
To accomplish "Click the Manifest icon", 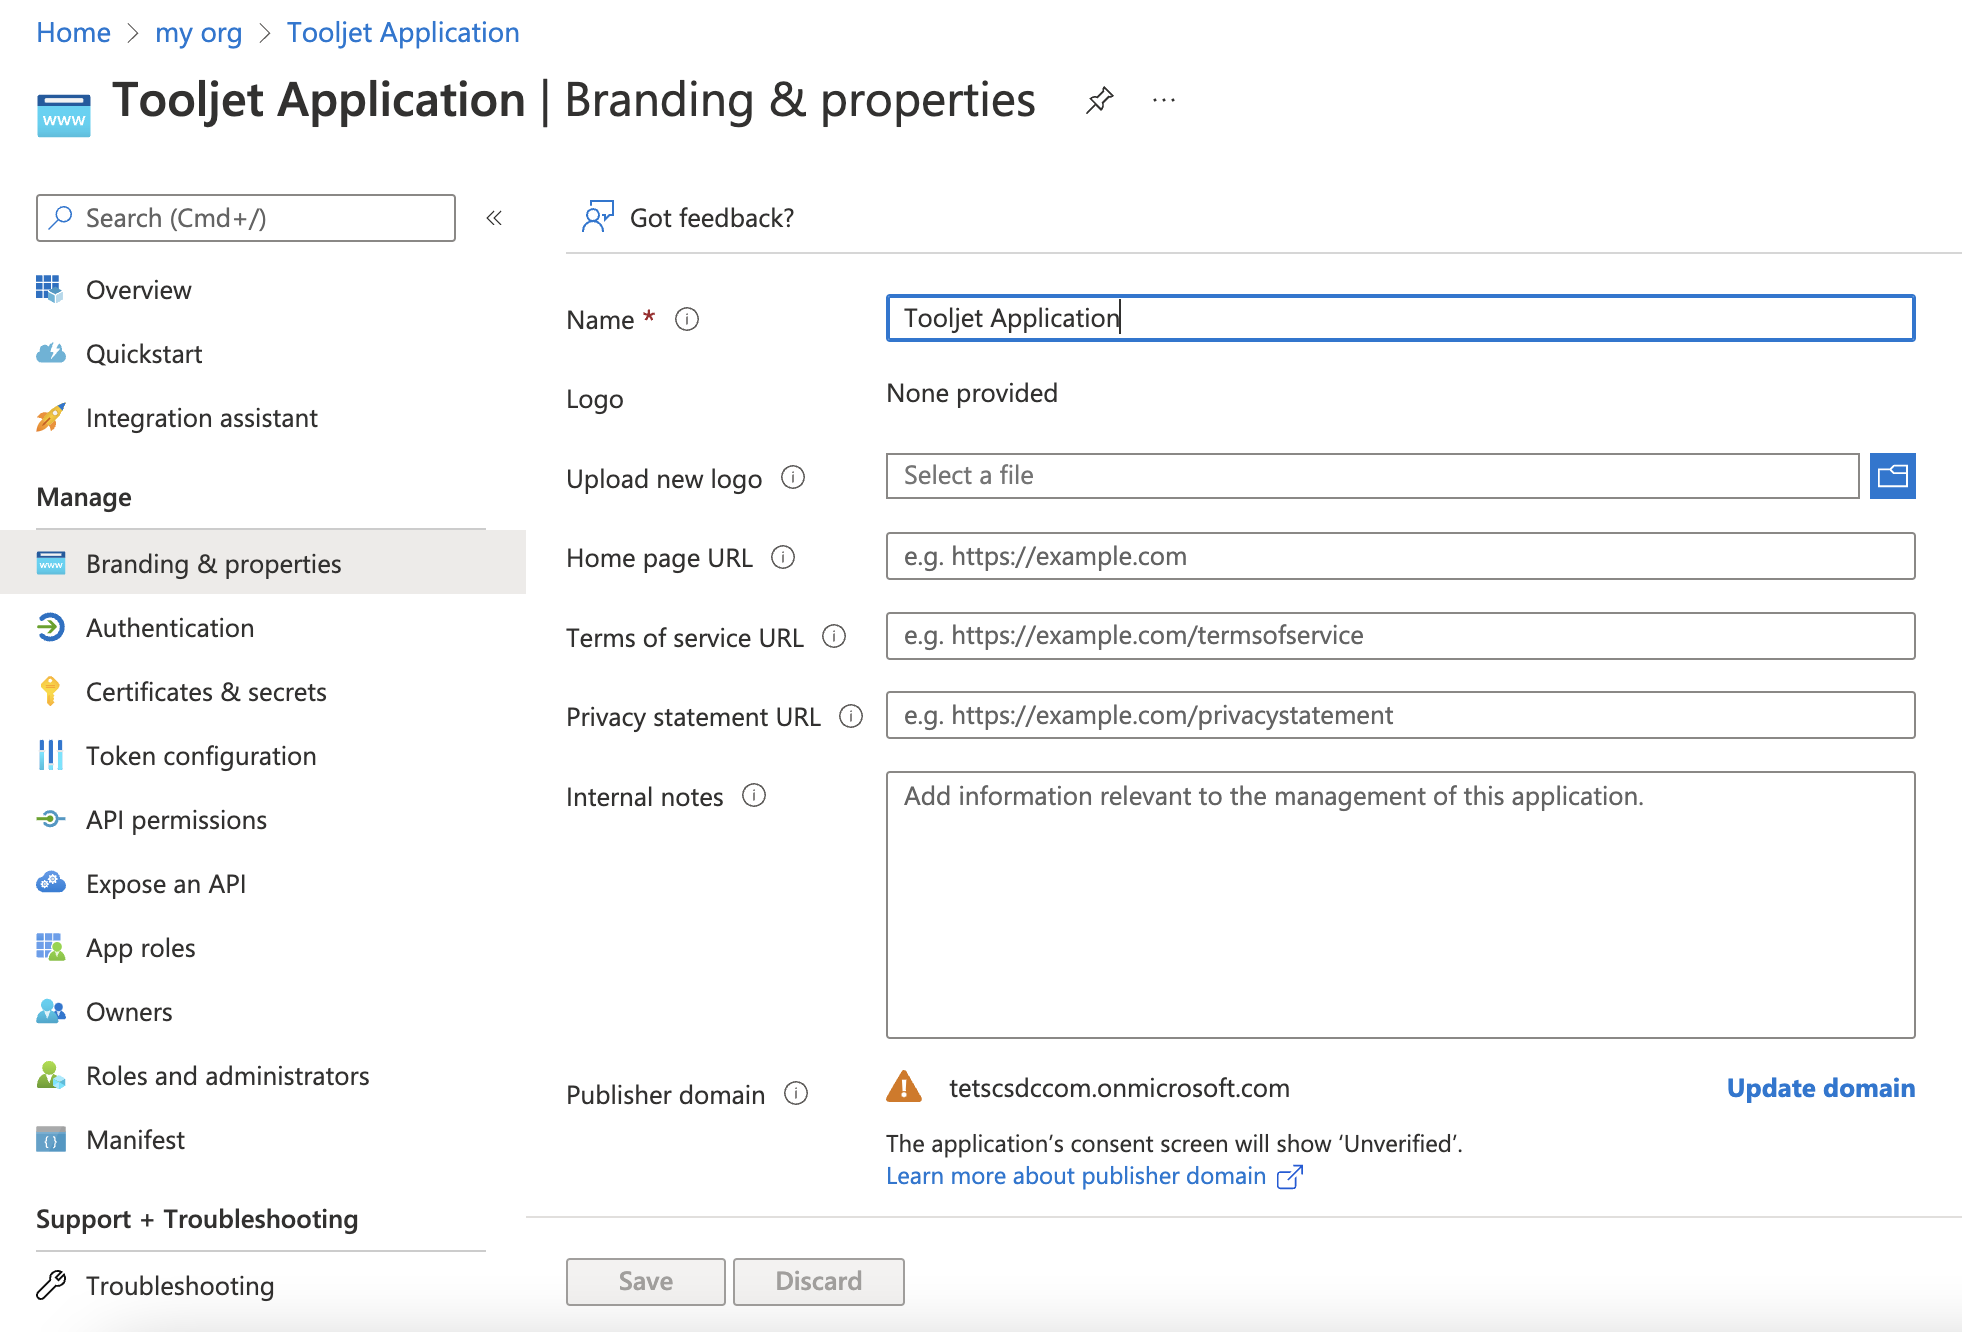I will [x=50, y=1139].
